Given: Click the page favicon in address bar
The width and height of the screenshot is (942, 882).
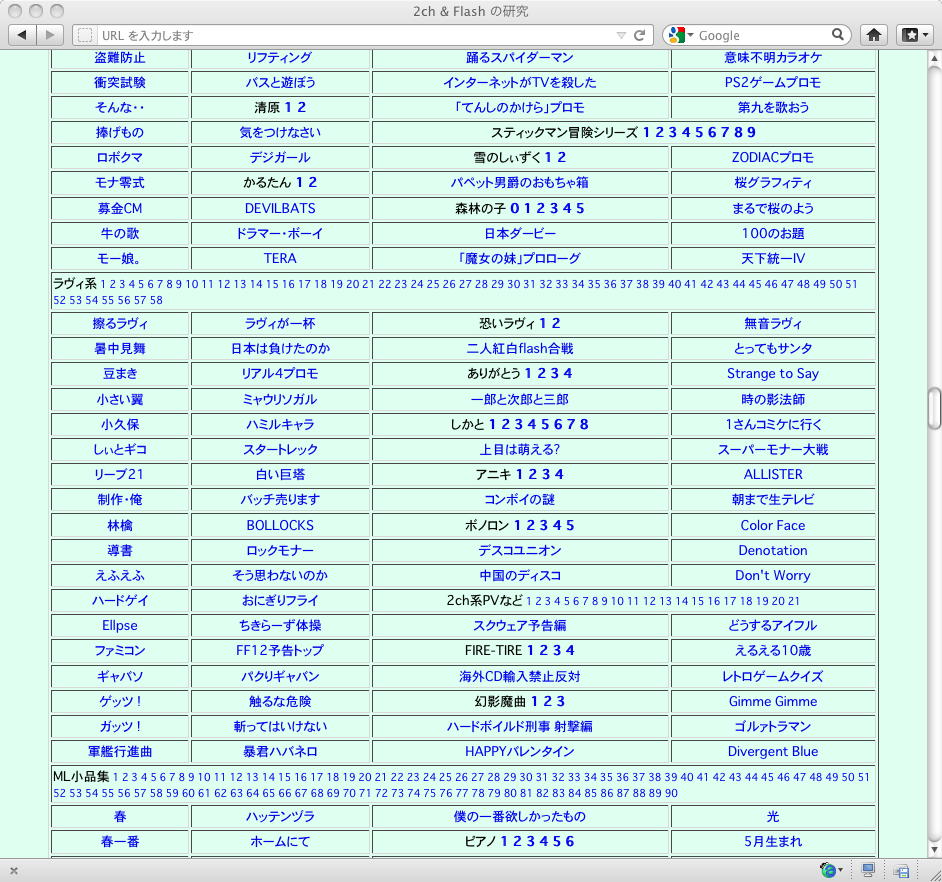Looking at the screenshot, I should [85, 35].
